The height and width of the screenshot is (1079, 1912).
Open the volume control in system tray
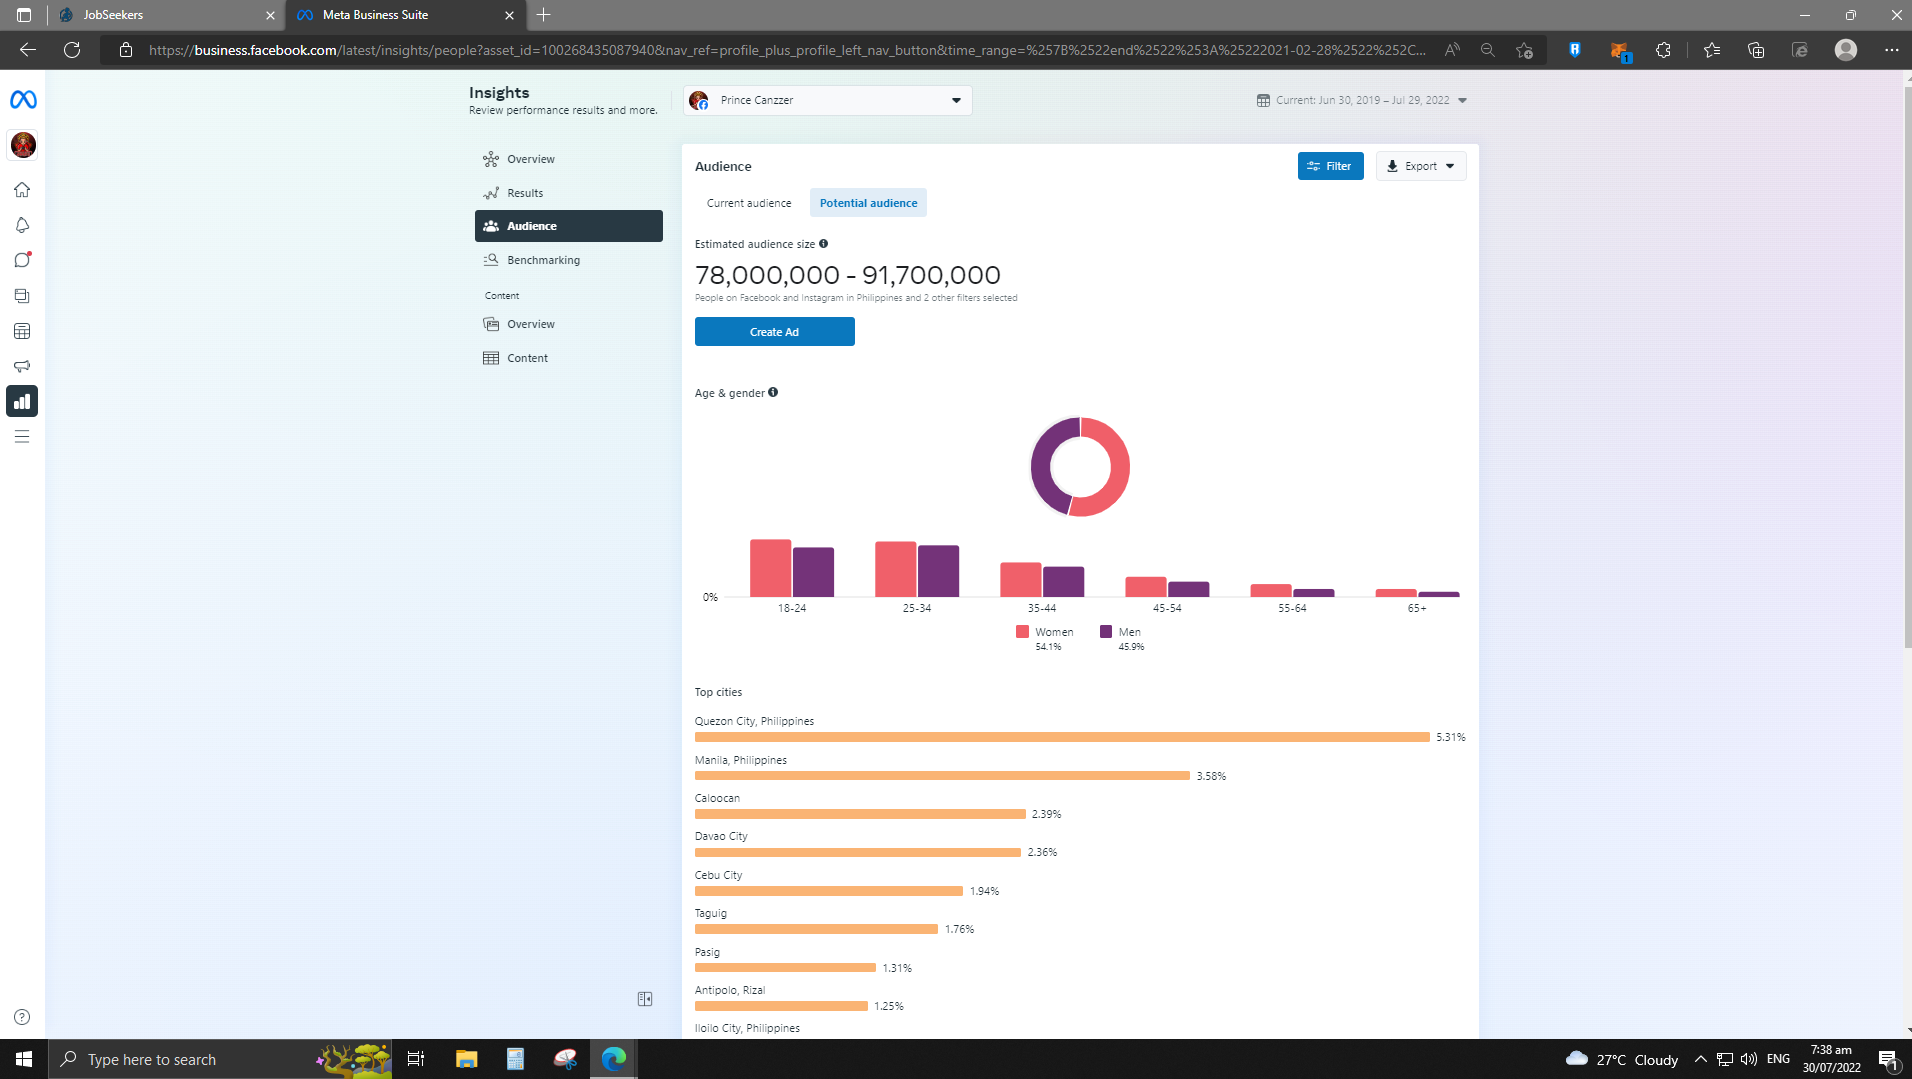(x=1749, y=1059)
